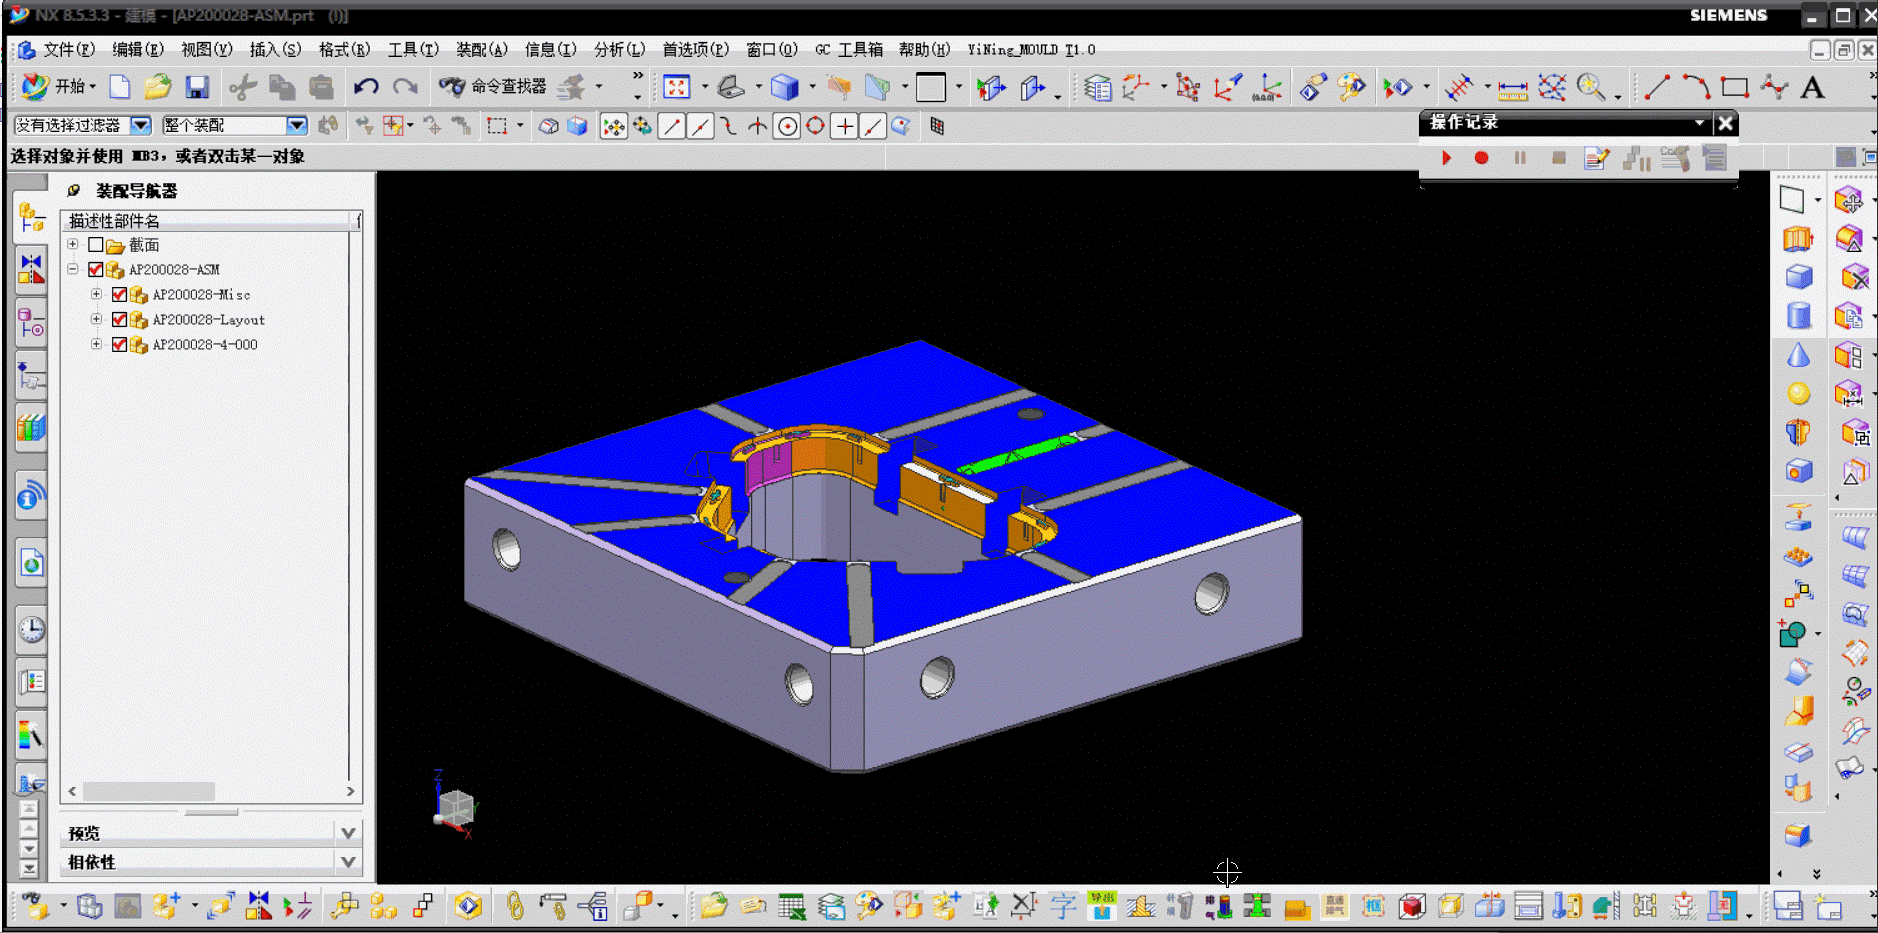This screenshot has width=1878, height=933.
Task: Click the Block primitive icon in right toolbar
Action: (1798, 277)
